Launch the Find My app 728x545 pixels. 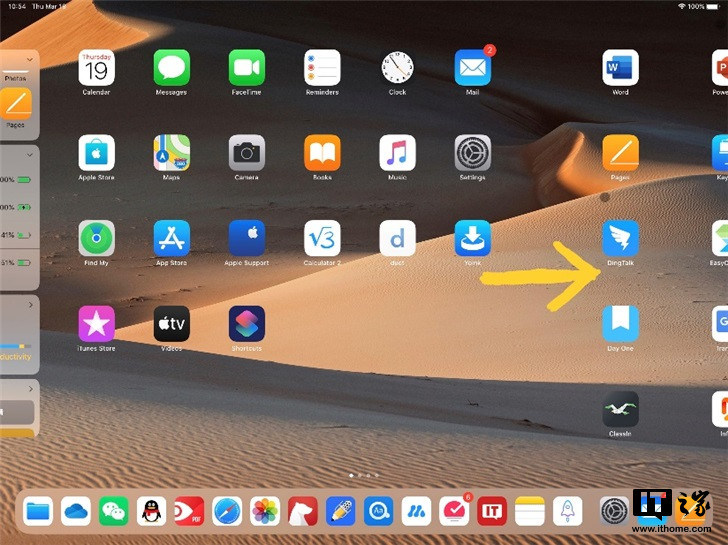[96, 238]
